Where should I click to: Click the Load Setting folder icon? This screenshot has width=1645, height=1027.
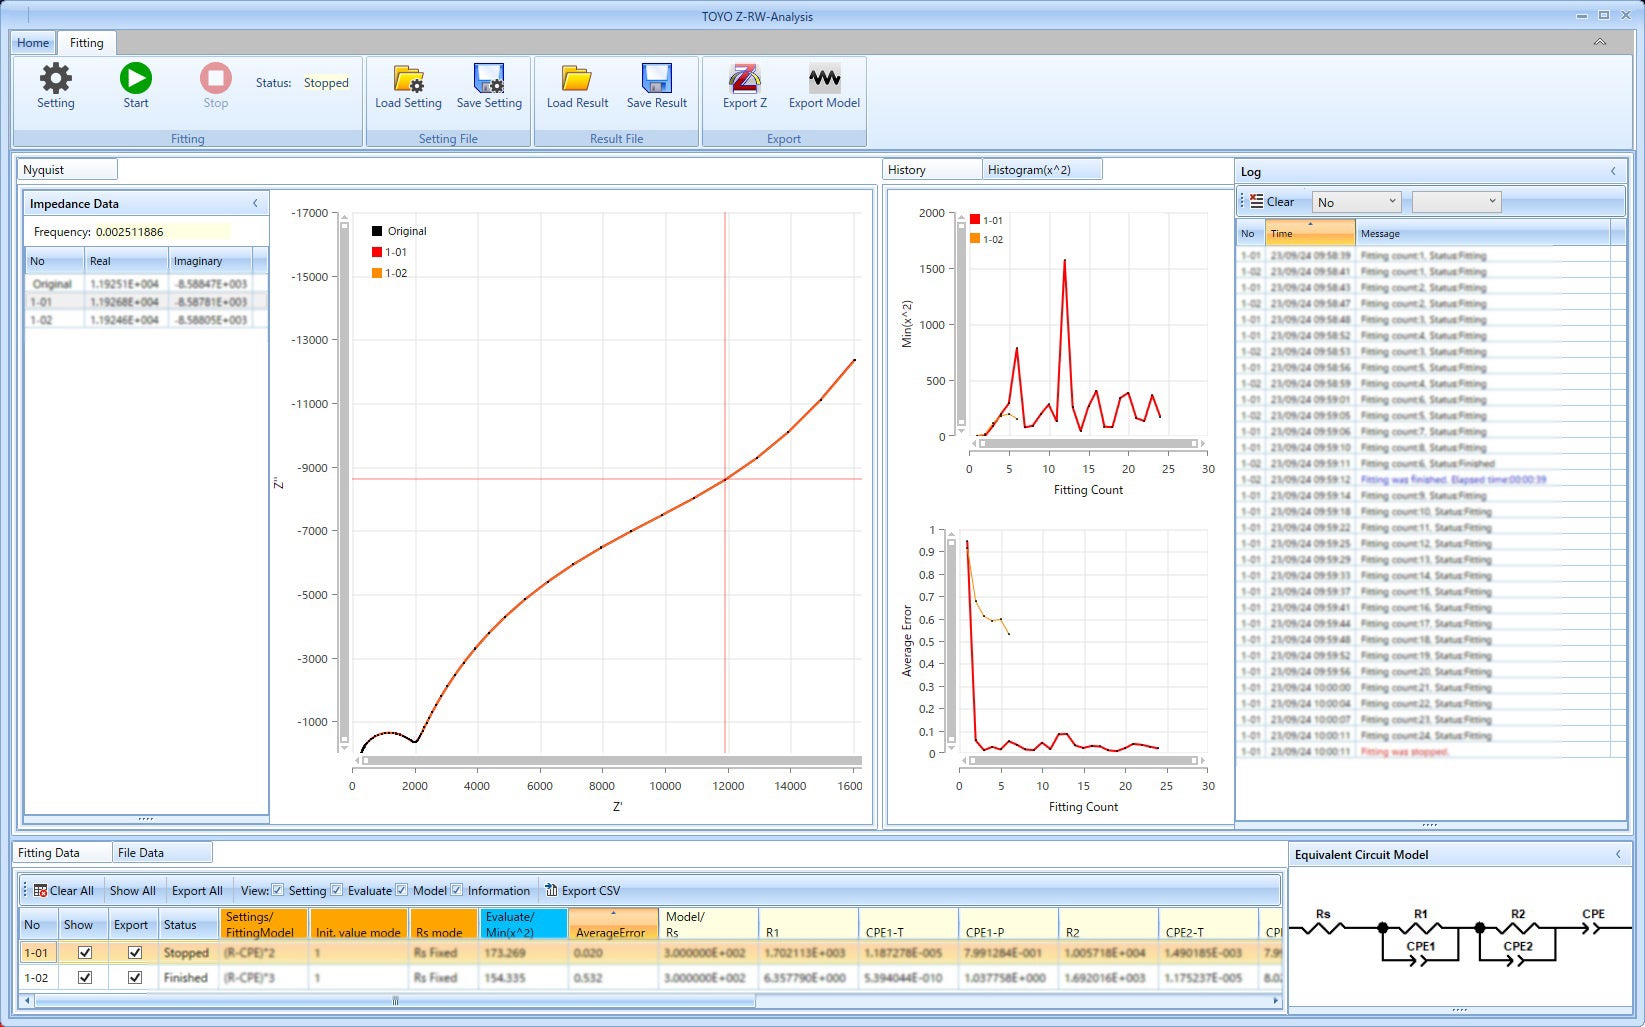[x=408, y=79]
